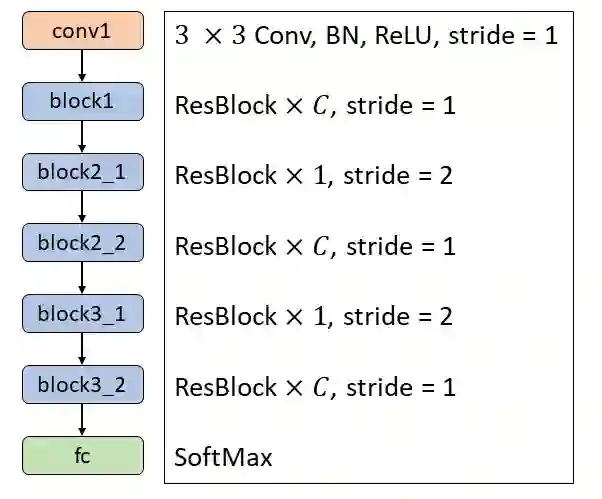
Task: Click the arrow from block2_2 to block3_1
Action: (83, 278)
